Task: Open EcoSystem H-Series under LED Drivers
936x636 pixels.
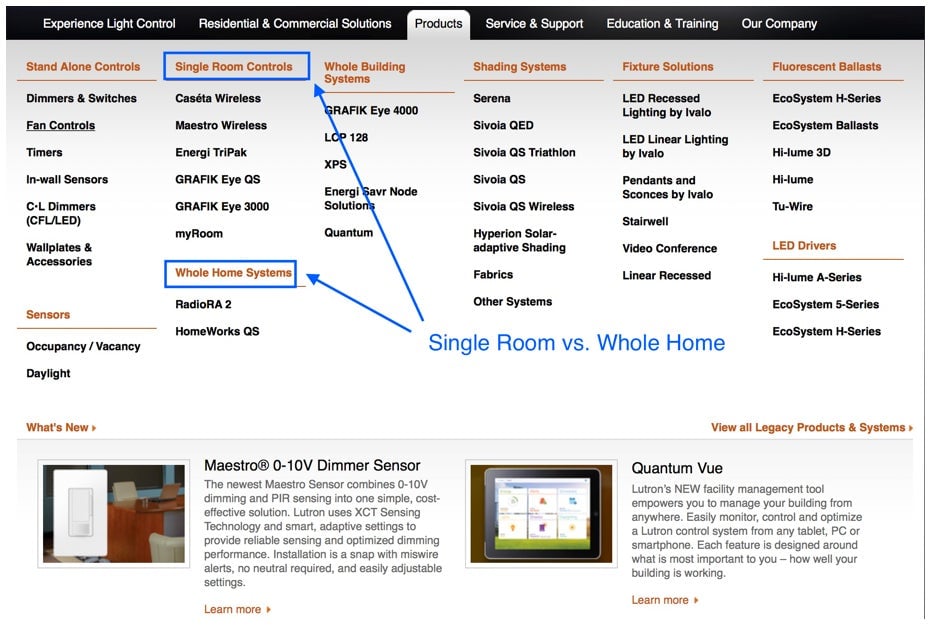Action: 827,331
